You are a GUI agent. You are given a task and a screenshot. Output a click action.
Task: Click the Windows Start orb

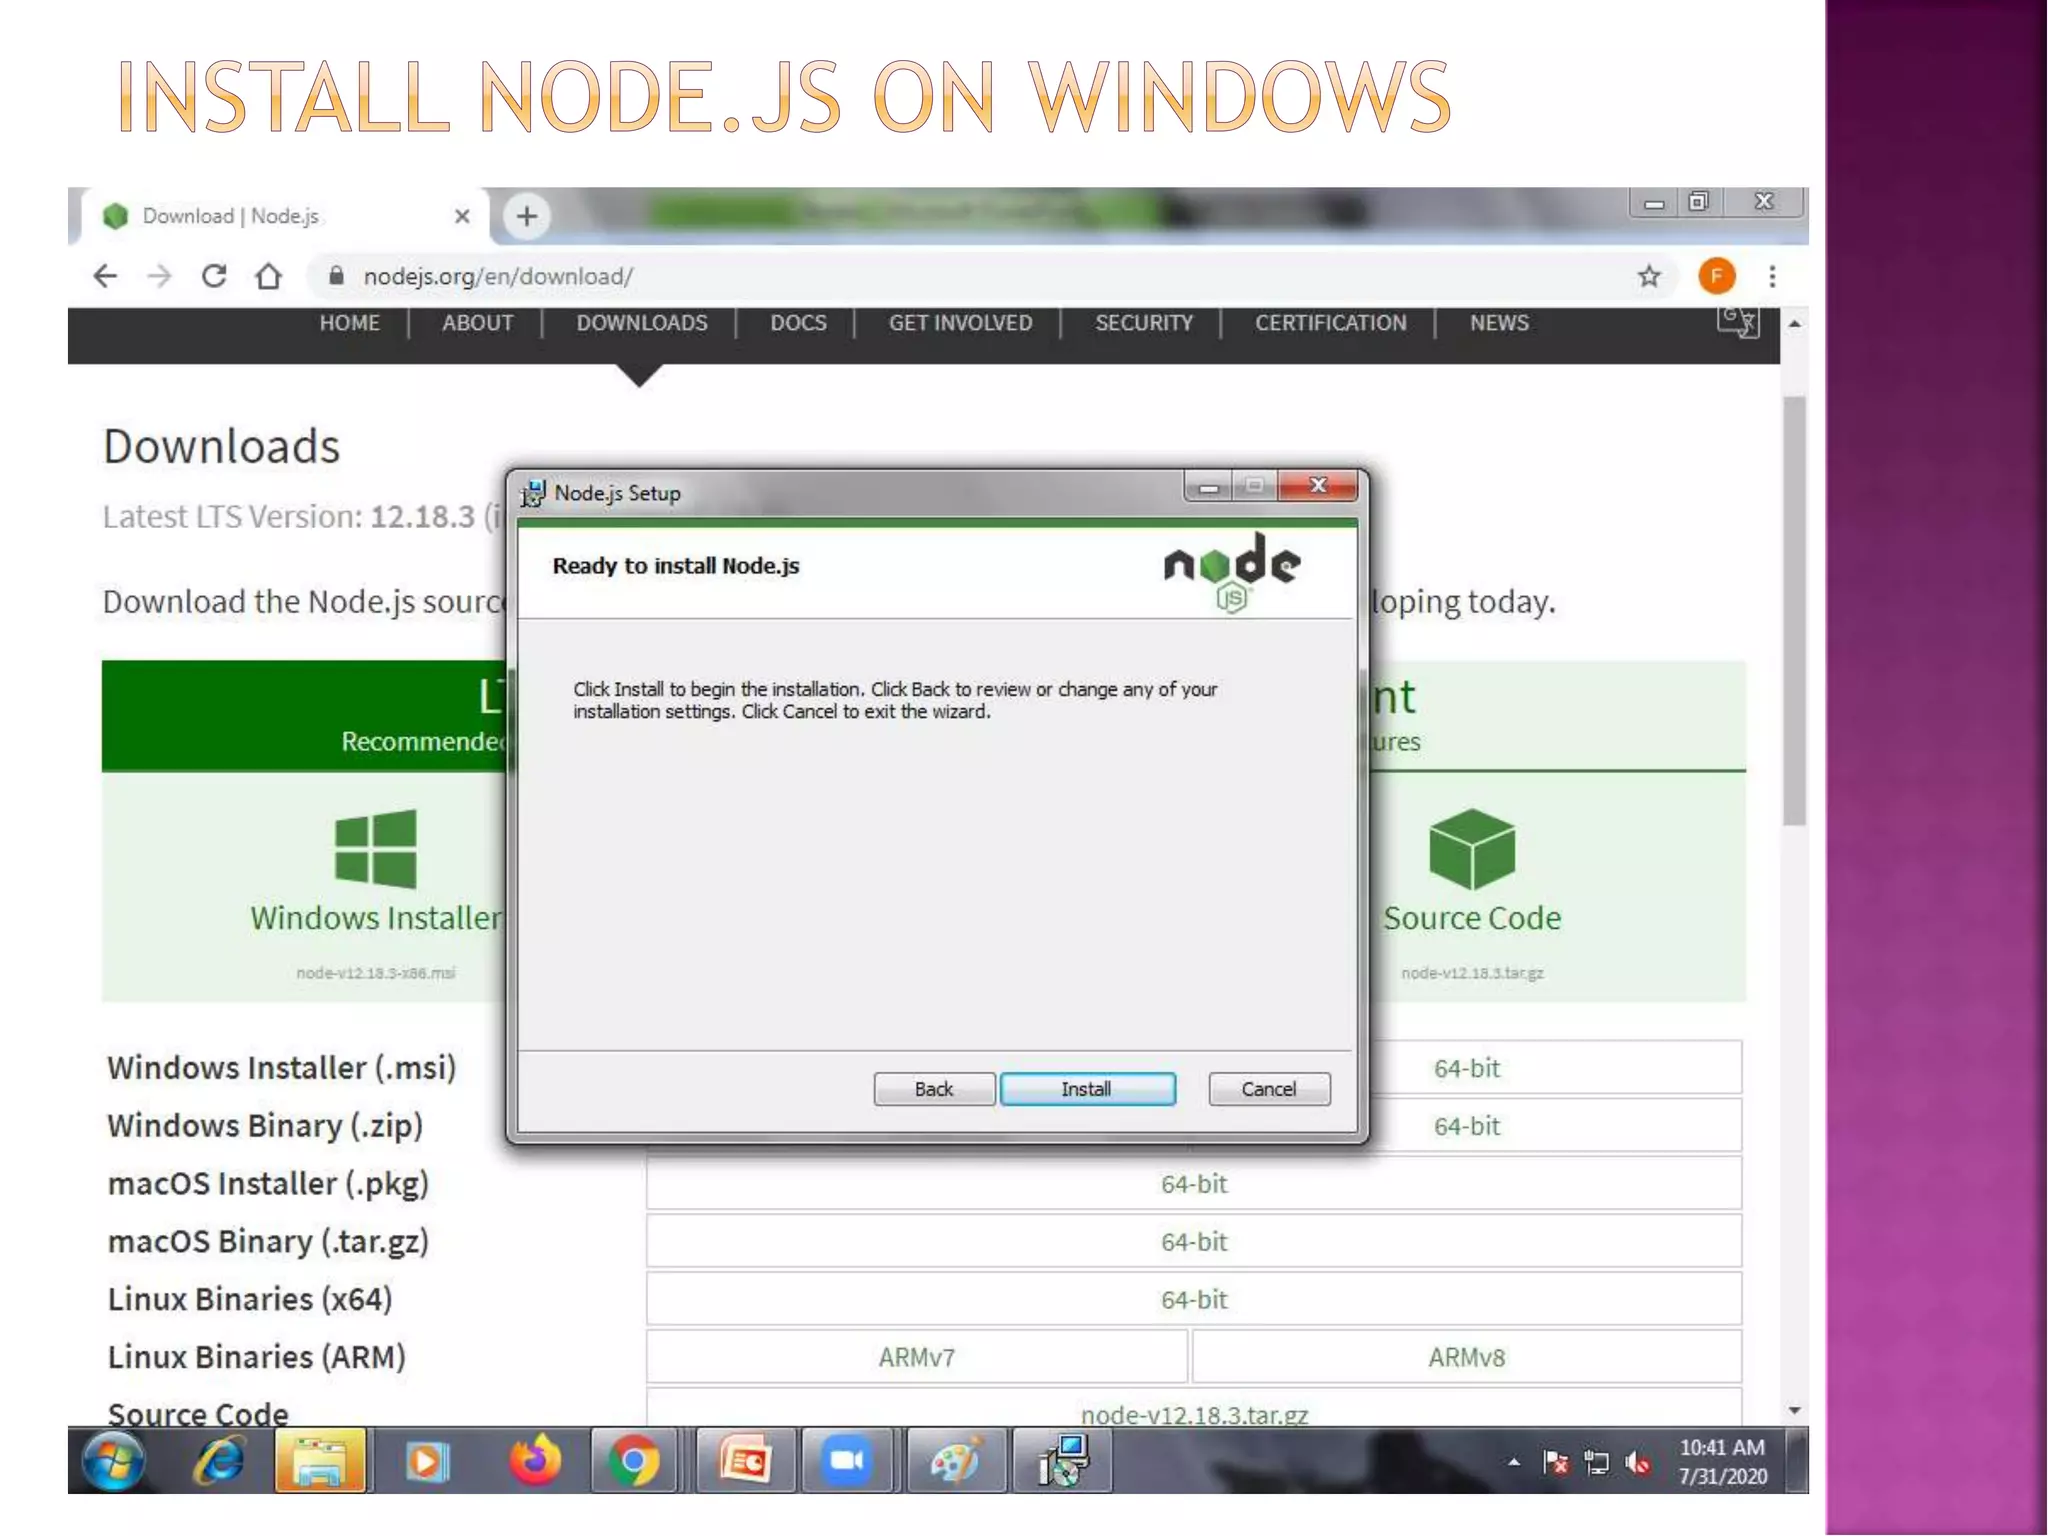[113, 1462]
